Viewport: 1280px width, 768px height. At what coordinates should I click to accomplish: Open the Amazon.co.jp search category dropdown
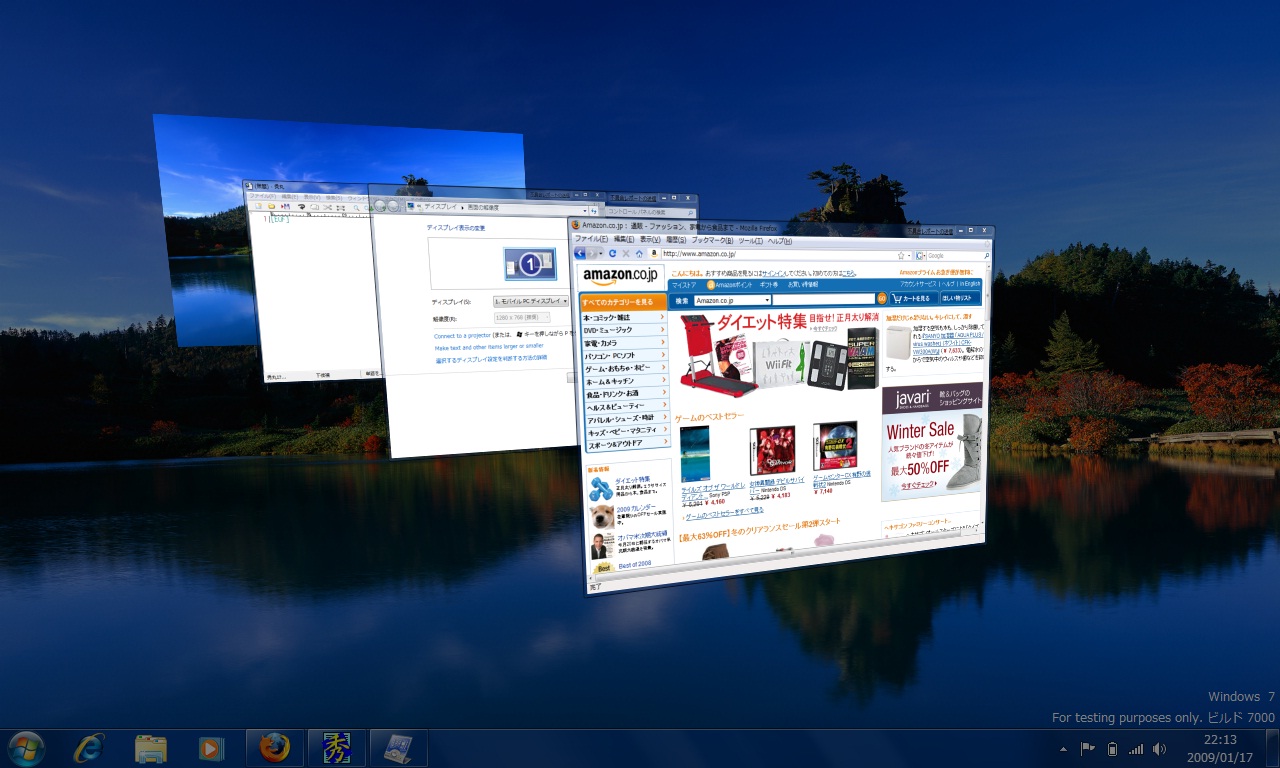[x=732, y=300]
